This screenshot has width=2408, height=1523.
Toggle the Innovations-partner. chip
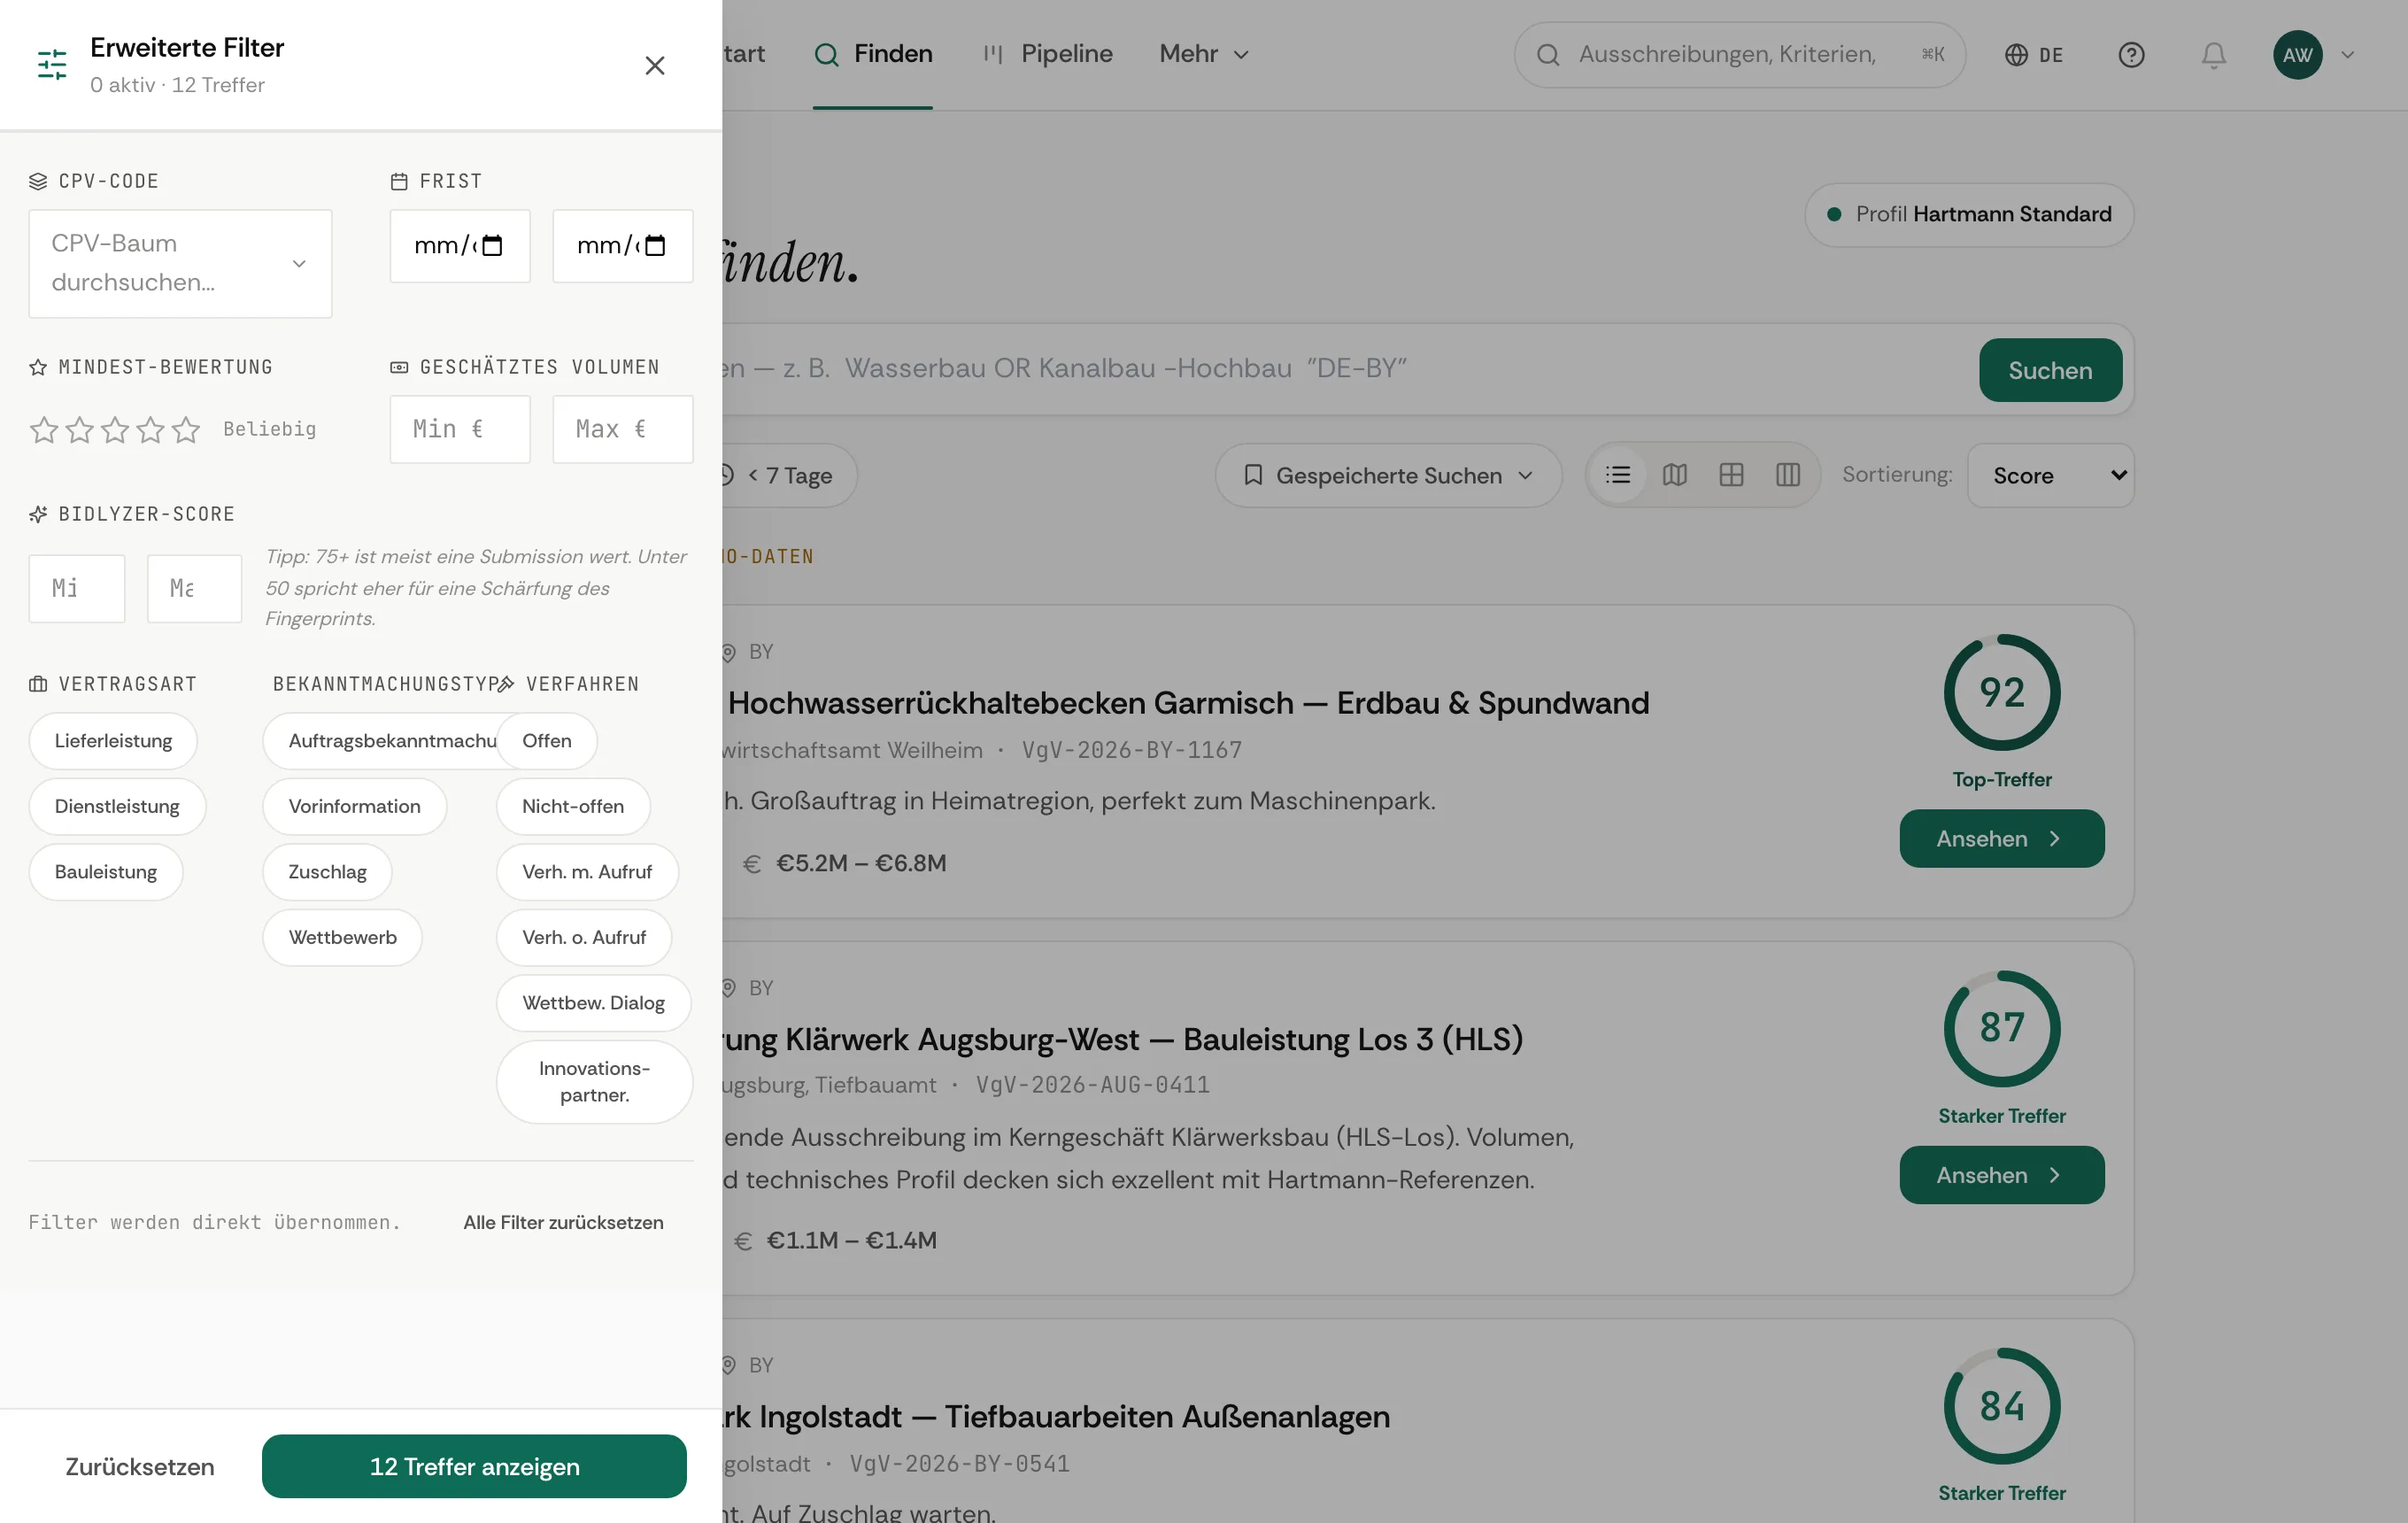(x=595, y=1082)
